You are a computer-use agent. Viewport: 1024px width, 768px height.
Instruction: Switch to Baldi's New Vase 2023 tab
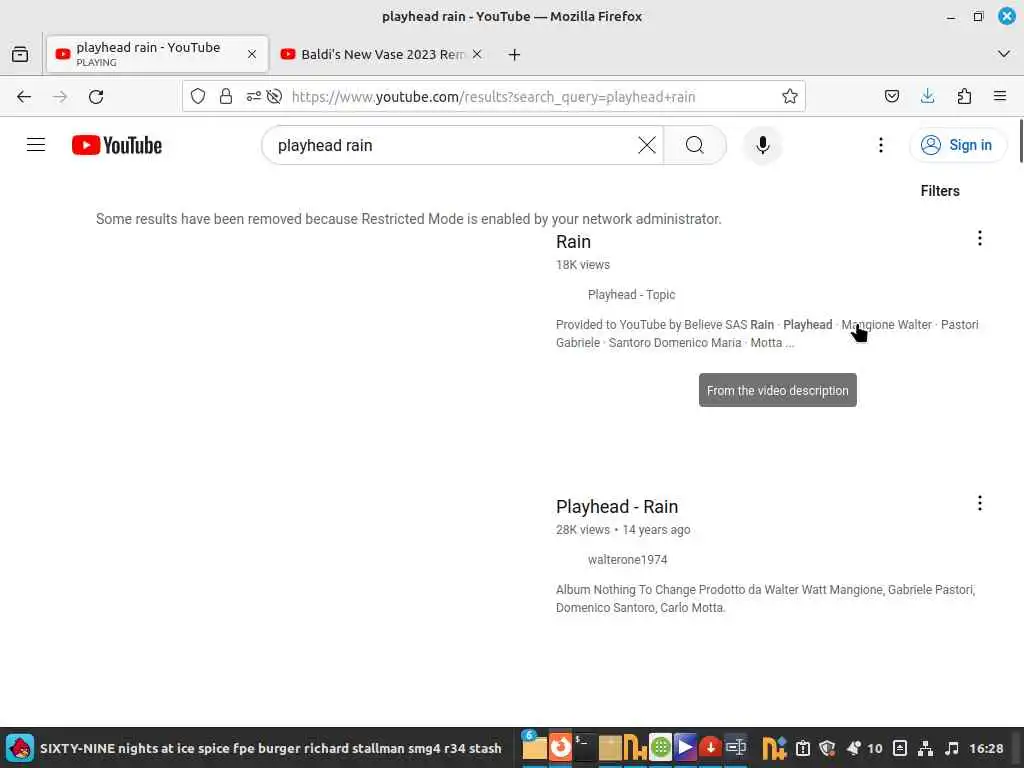382,54
